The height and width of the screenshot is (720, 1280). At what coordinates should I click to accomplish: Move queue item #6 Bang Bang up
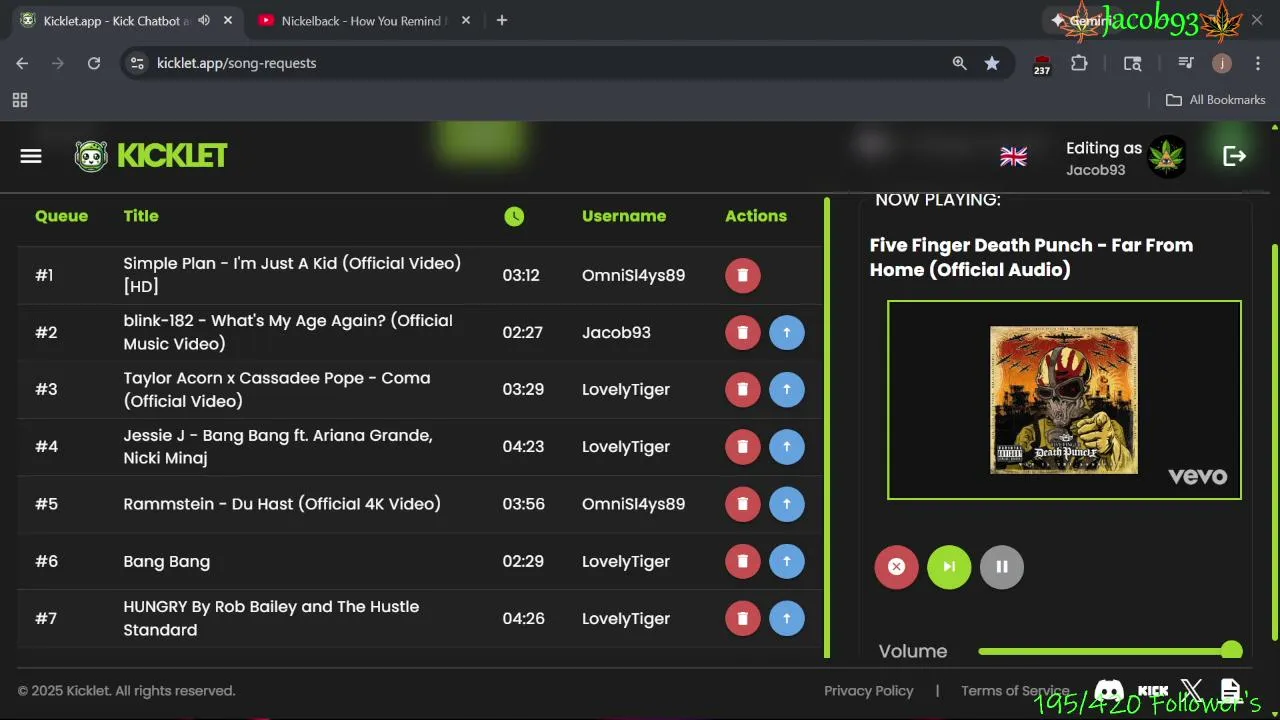(787, 561)
